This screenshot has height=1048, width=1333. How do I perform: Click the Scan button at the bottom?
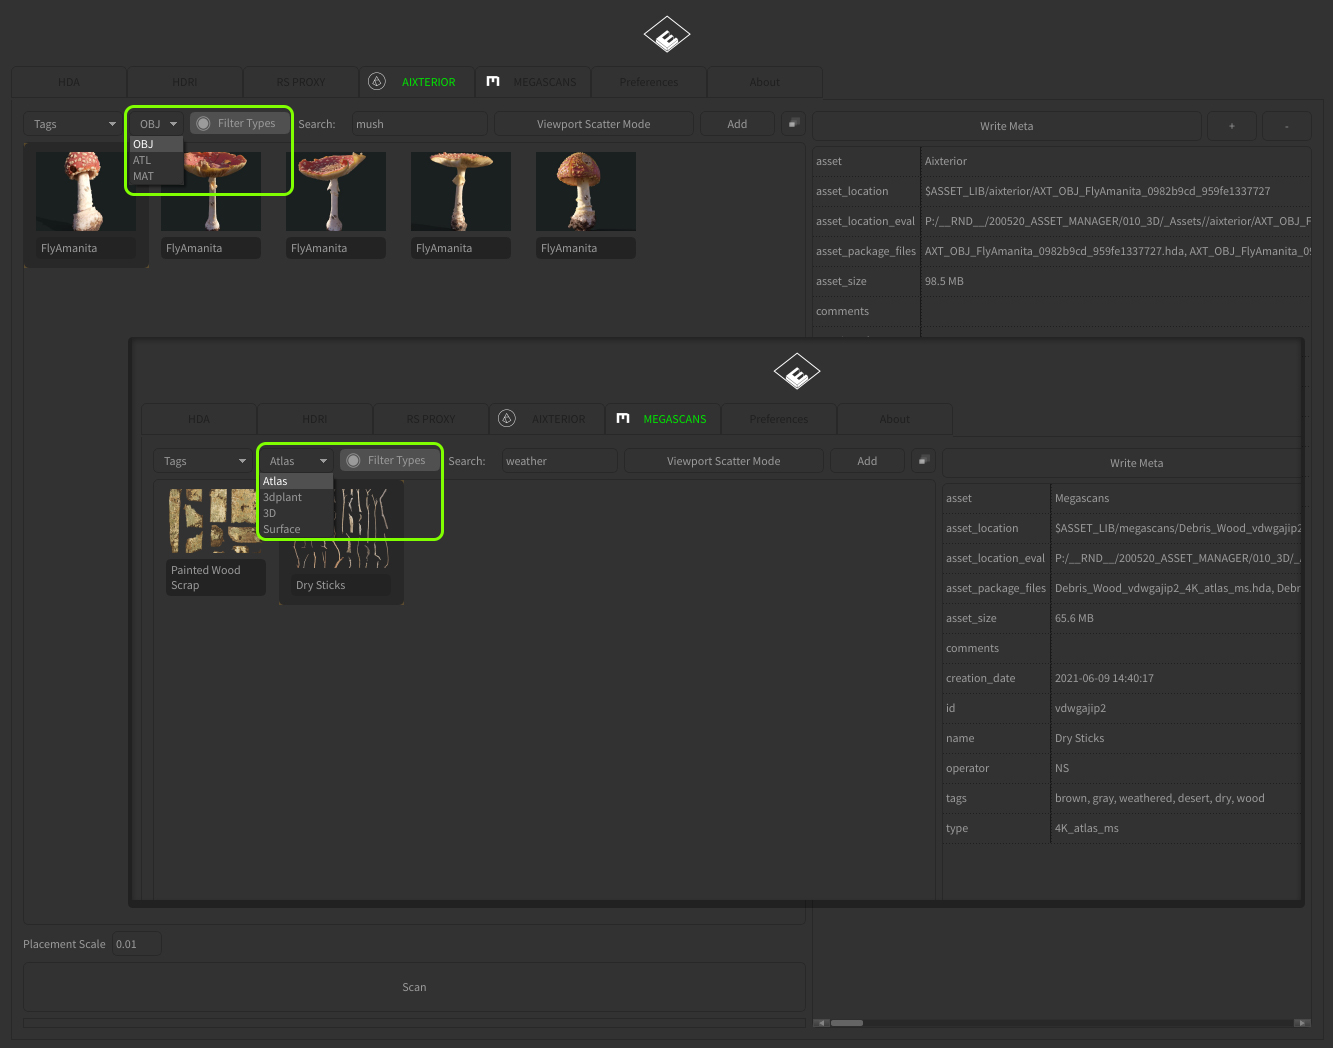click(413, 986)
